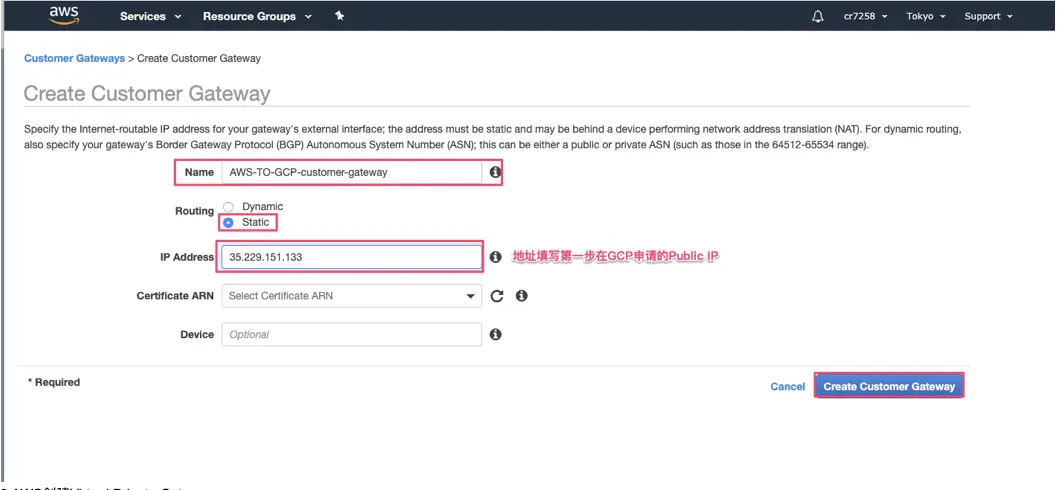Focus the IP Address input field

pyautogui.click(x=351, y=257)
